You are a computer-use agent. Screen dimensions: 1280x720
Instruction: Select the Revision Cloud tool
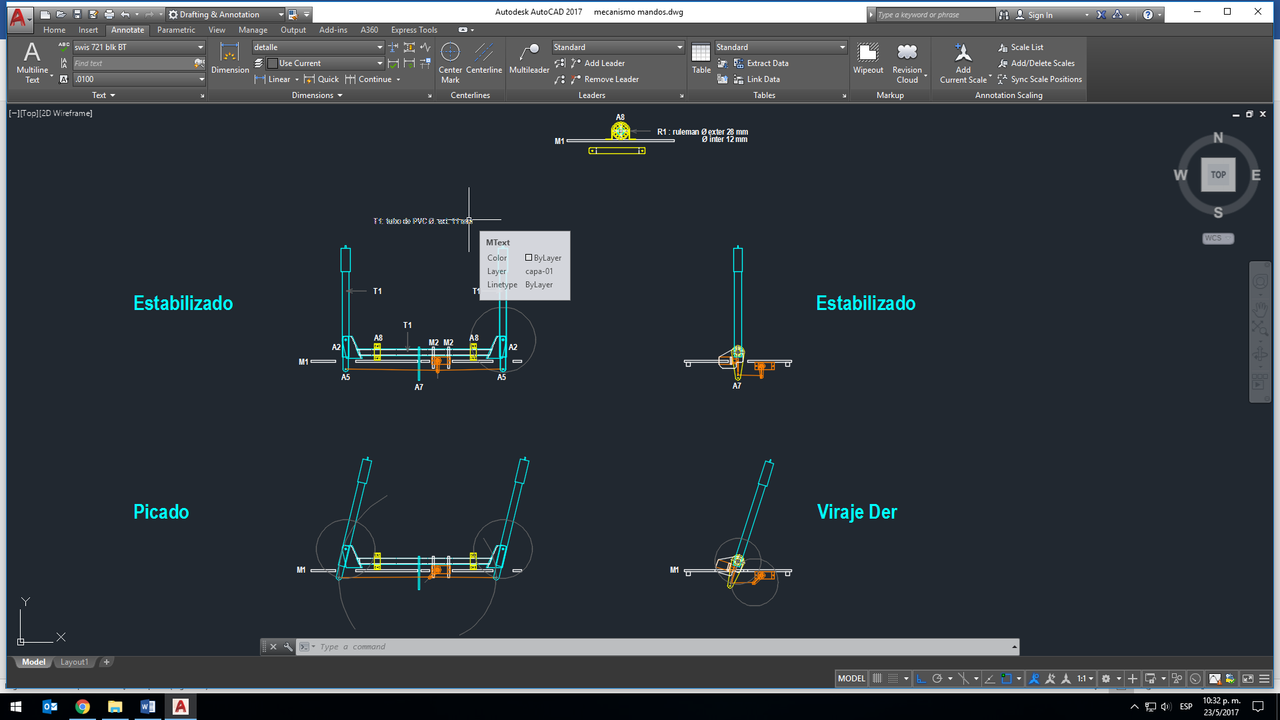point(907,62)
